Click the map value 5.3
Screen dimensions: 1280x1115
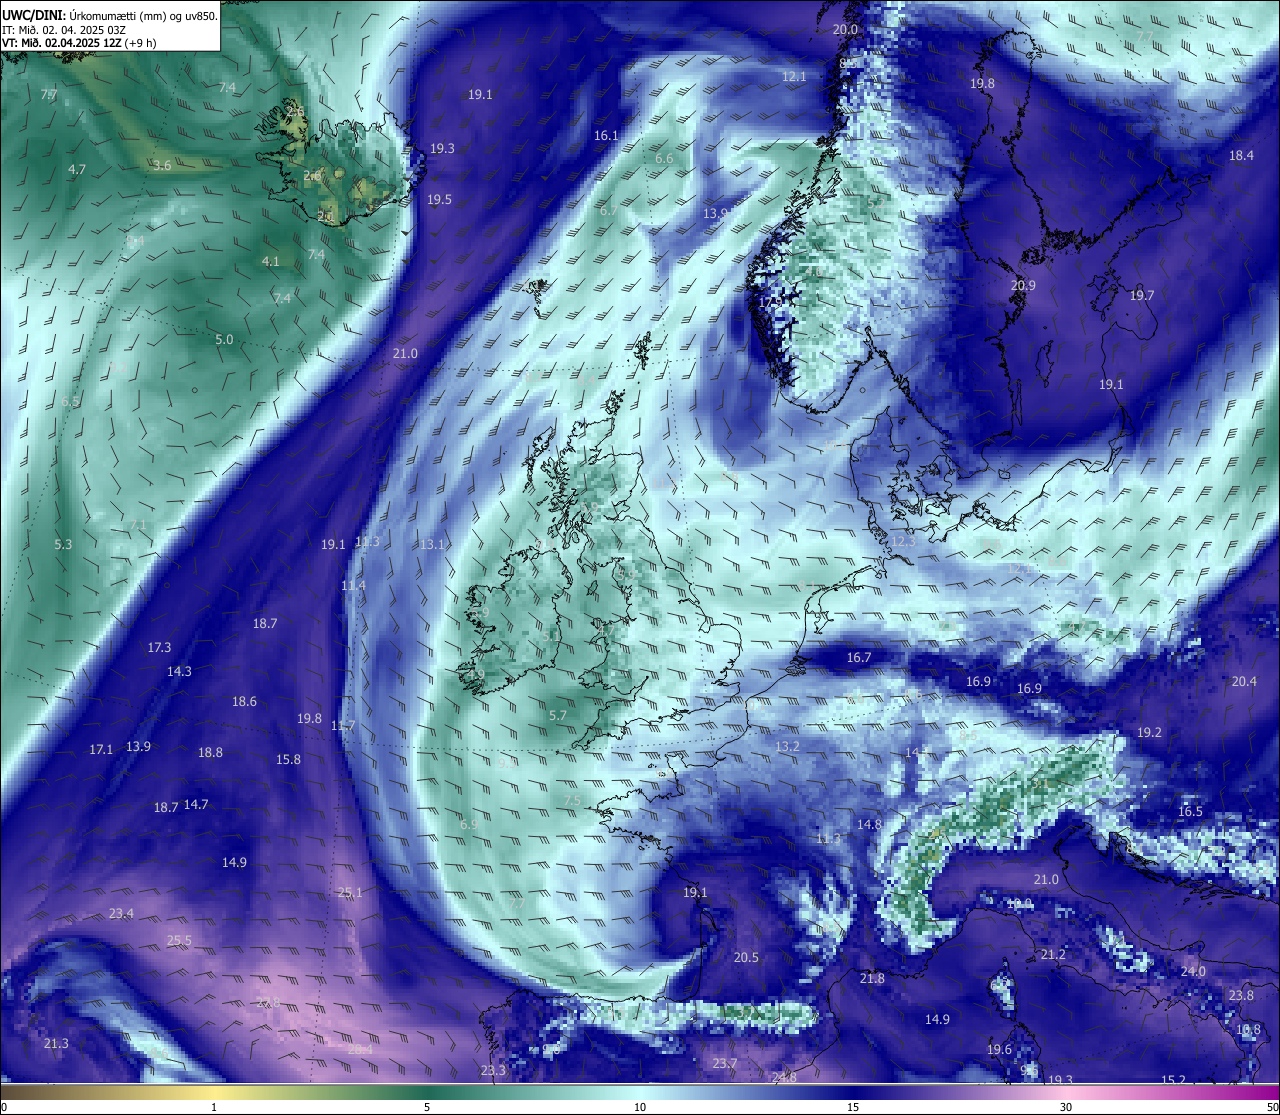coord(63,545)
